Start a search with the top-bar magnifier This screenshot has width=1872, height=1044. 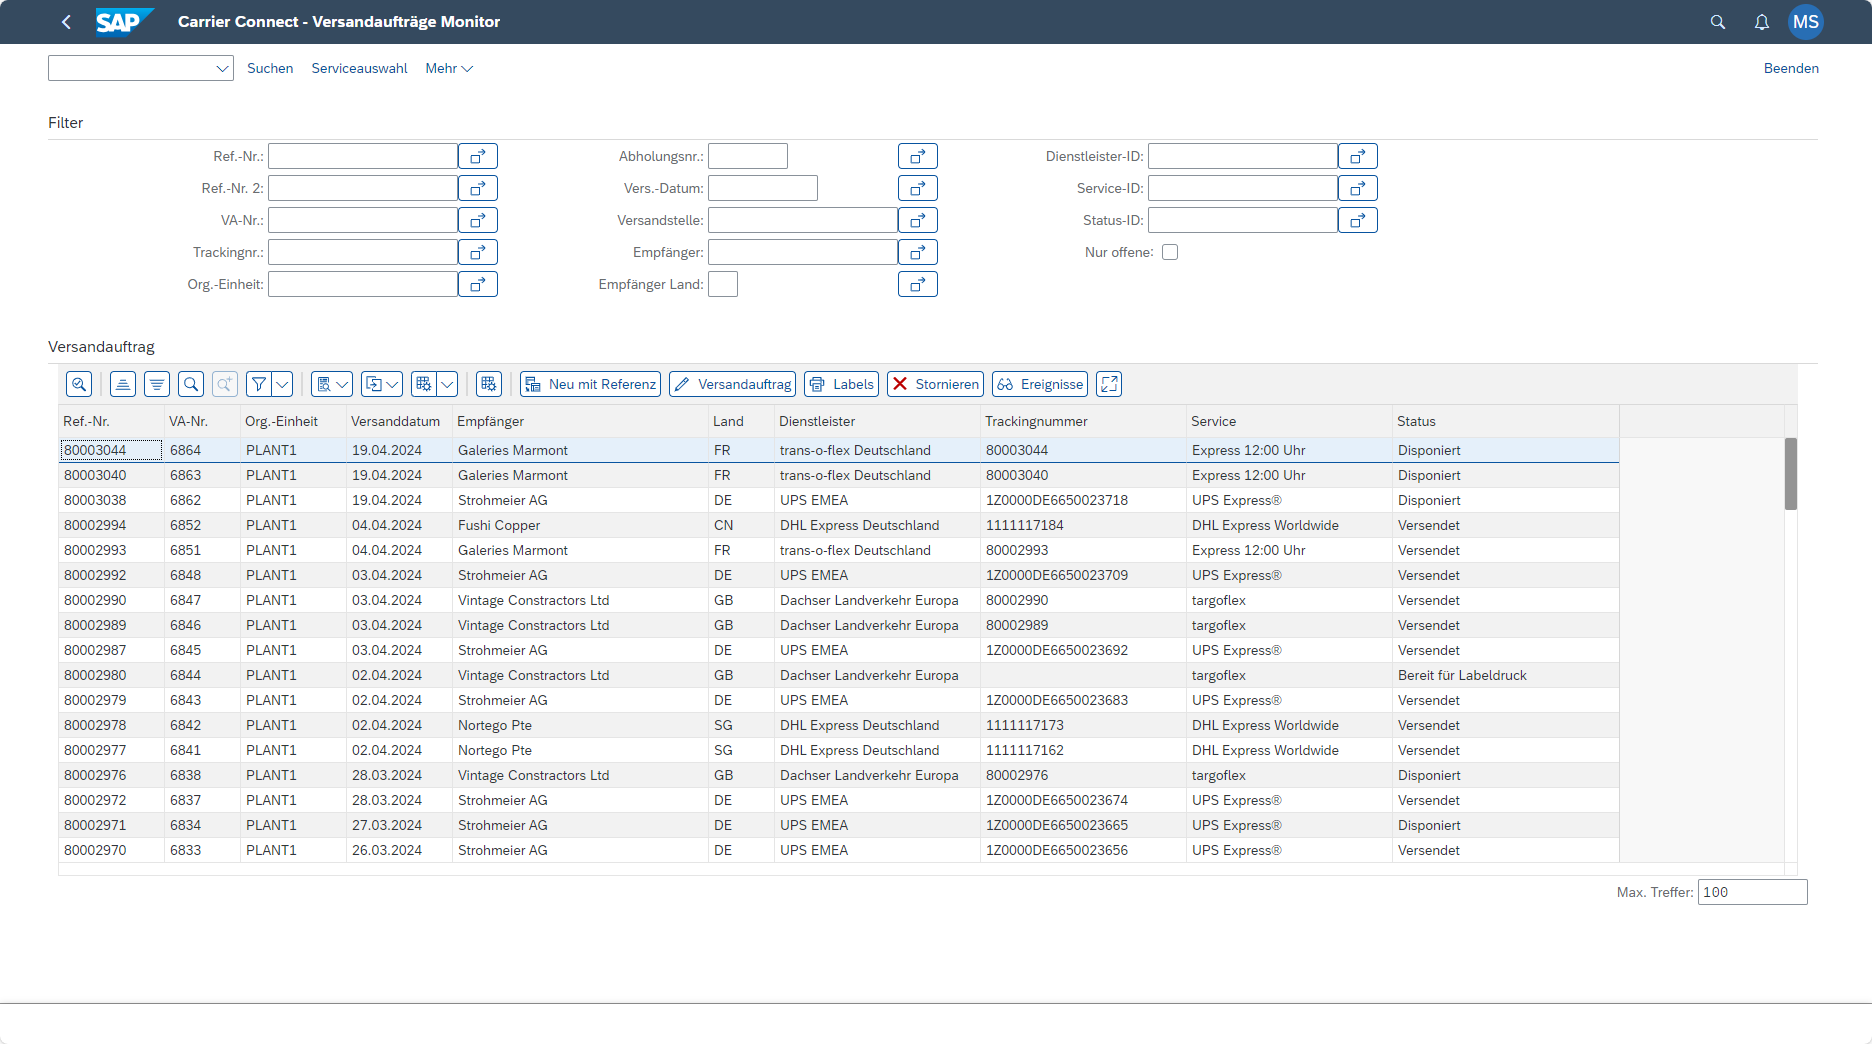[1717, 21]
